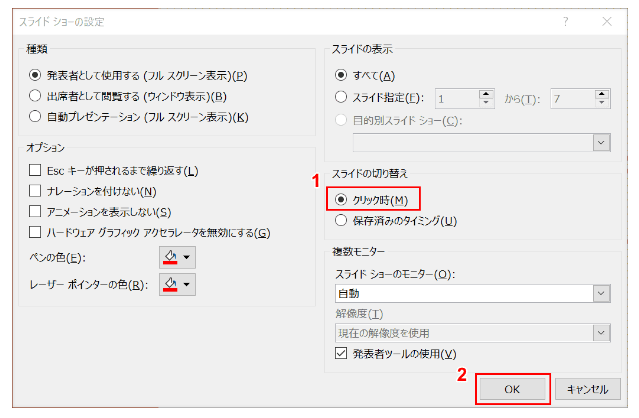Expand the スライド ショーのモニター dropdown

[x=601, y=293]
